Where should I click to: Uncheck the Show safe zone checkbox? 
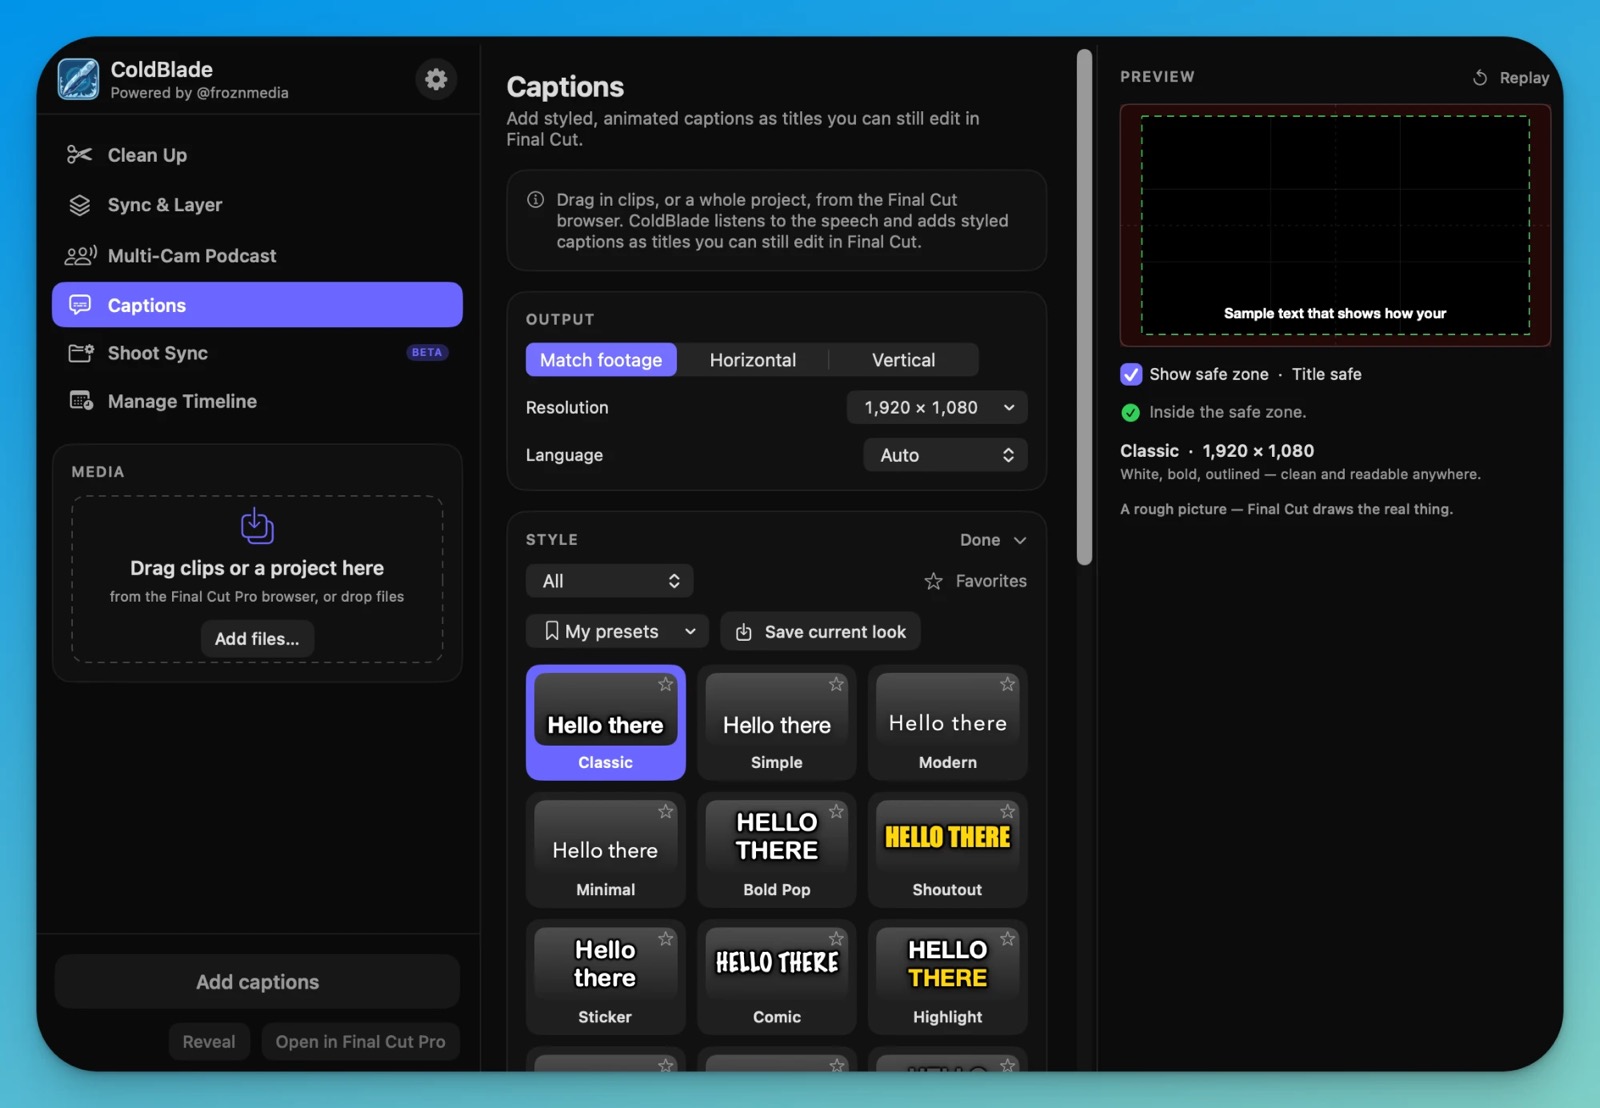tap(1131, 374)
